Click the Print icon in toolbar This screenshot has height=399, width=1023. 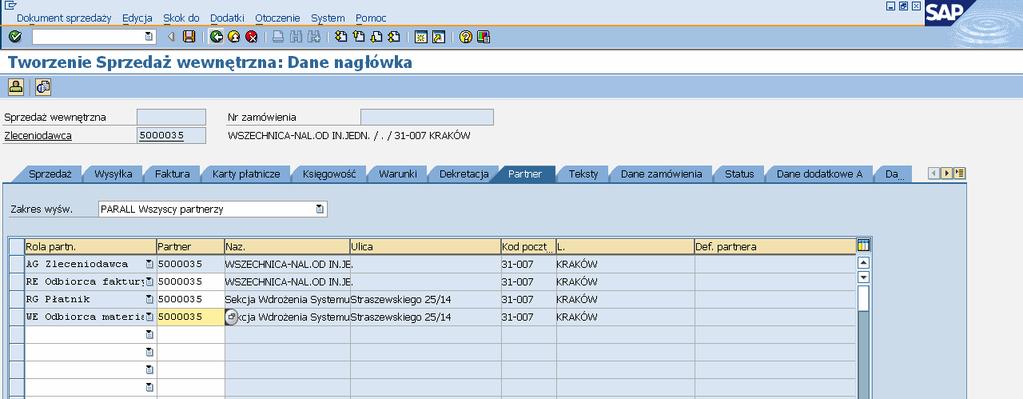(x=278, y=37)
